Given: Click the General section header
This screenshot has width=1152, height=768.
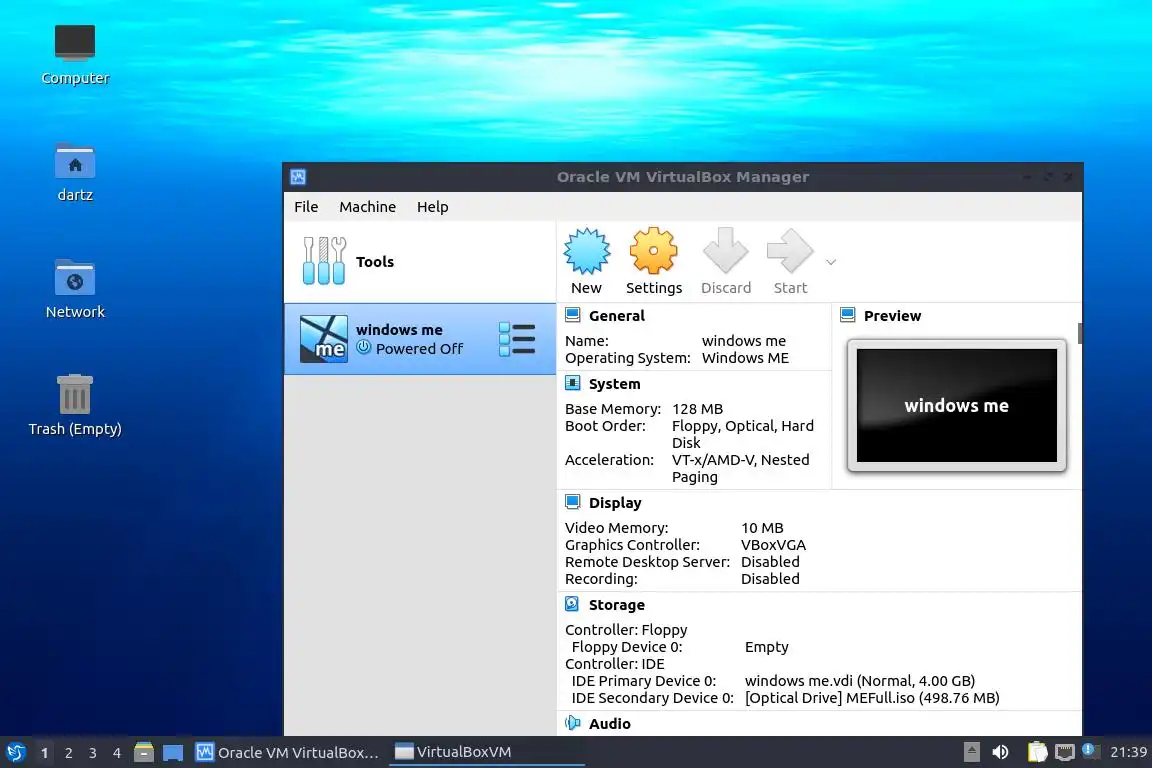Looking at the screenshot, I should 616,315.
